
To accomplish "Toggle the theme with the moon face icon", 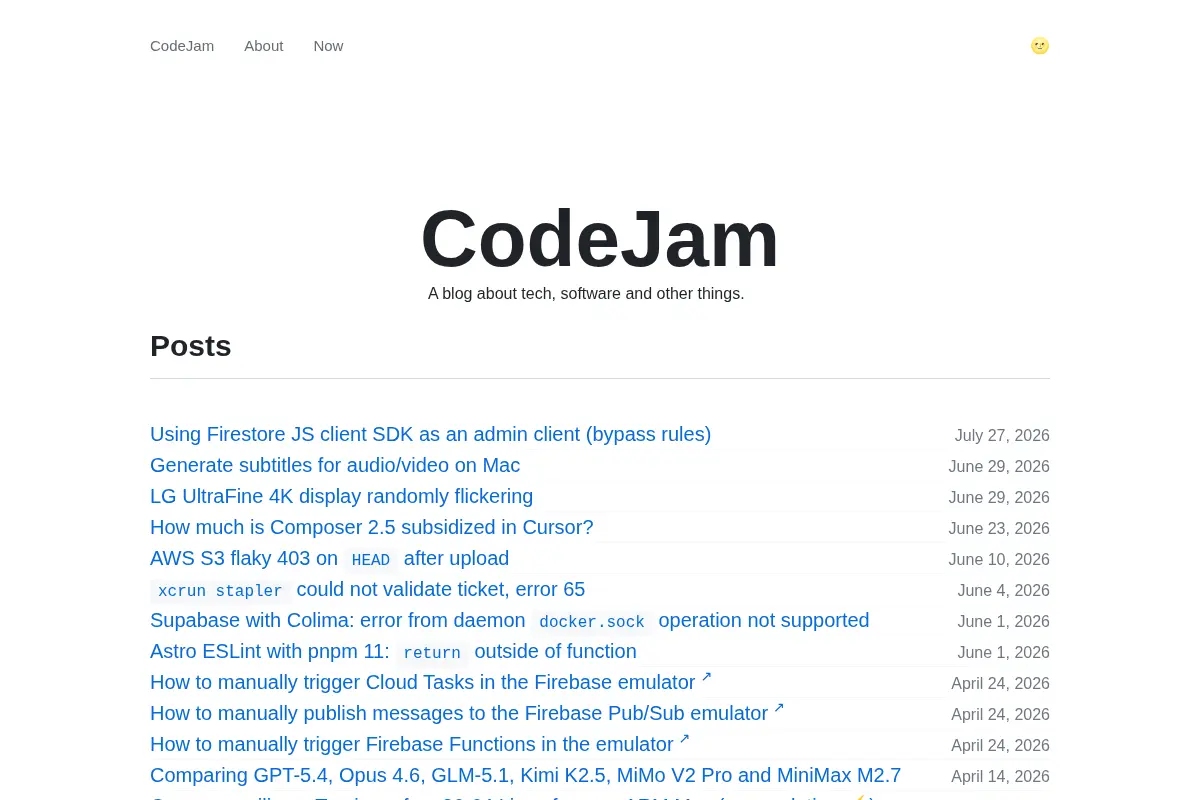I will pos(1040,46).
